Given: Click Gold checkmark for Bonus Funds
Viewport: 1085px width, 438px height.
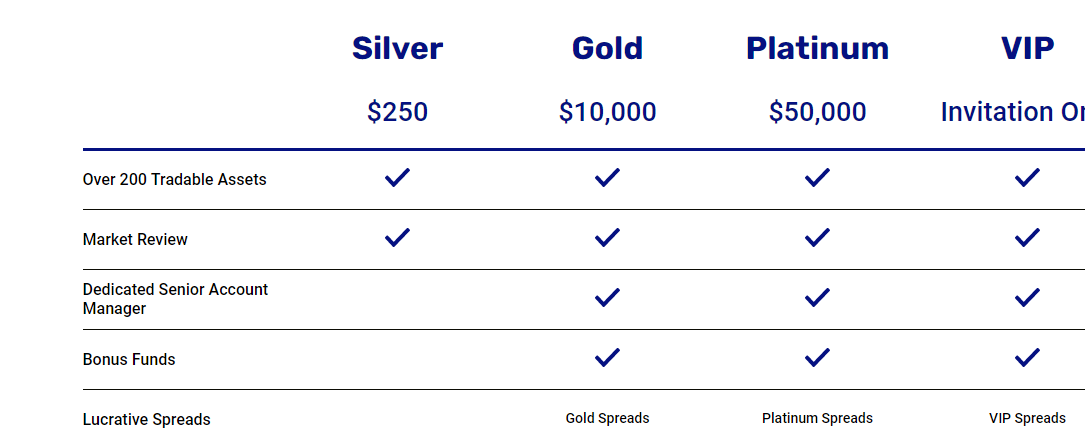Looking at the screenshot, I should click(607, 358).
